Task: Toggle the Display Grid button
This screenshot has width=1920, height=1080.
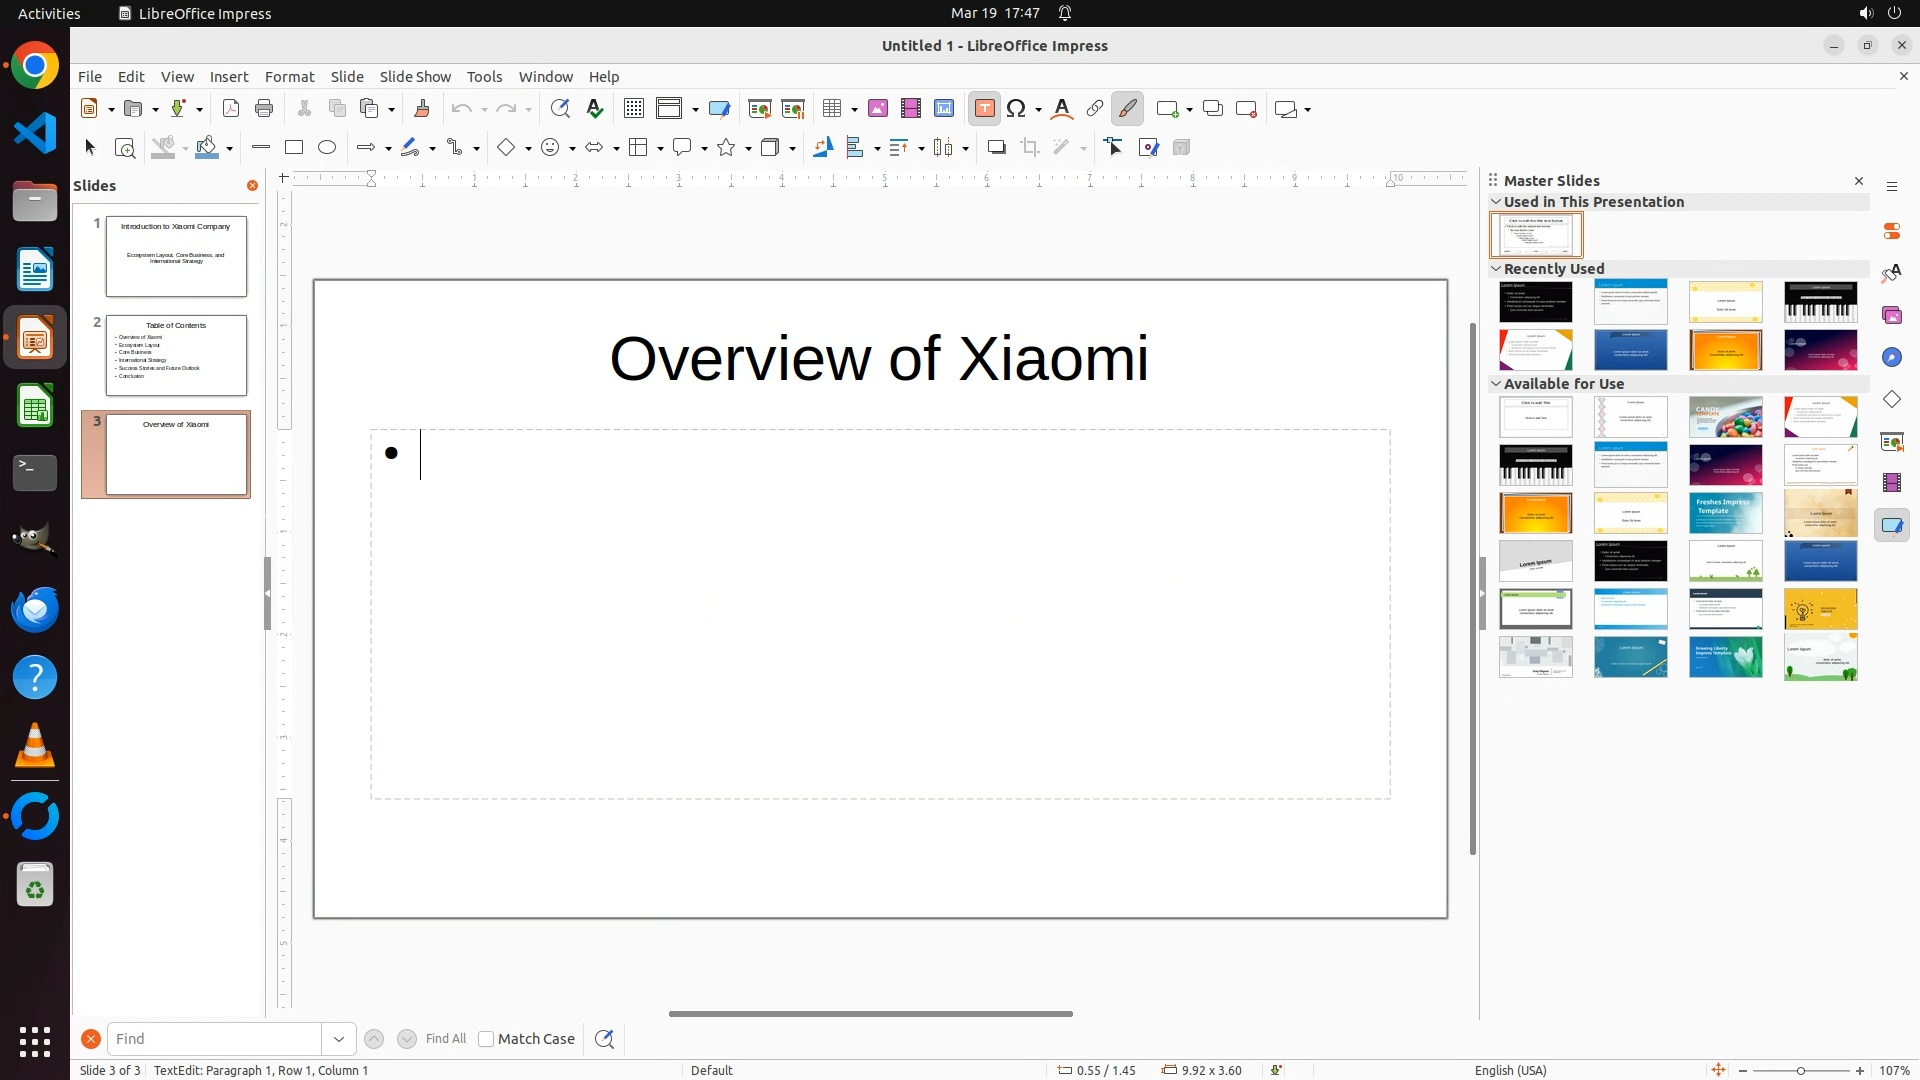Action: (634, 109)
